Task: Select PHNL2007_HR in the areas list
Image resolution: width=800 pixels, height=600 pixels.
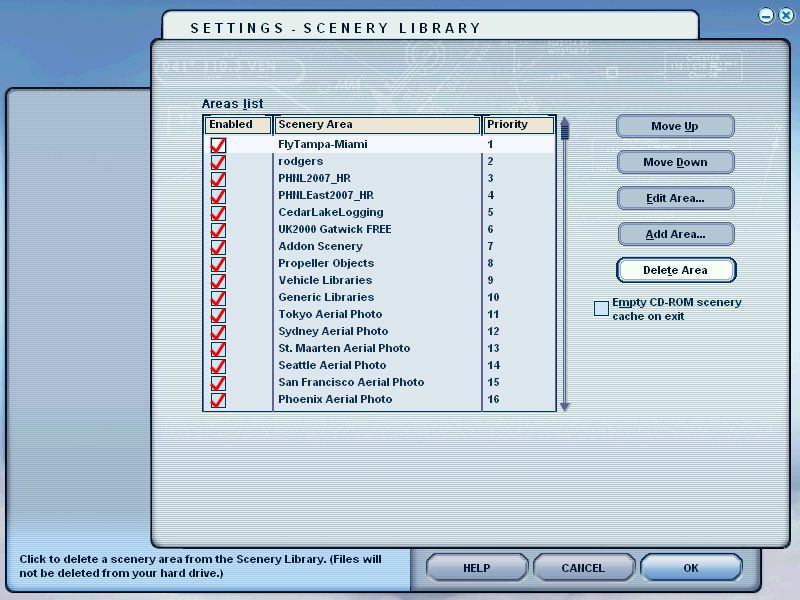Action: pos(314,179)
